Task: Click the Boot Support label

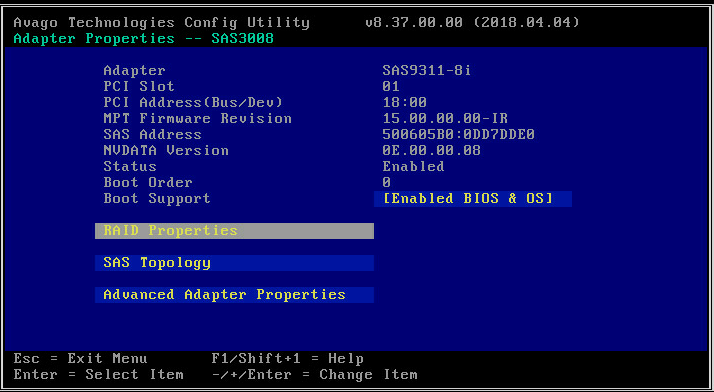Action: 157,199
